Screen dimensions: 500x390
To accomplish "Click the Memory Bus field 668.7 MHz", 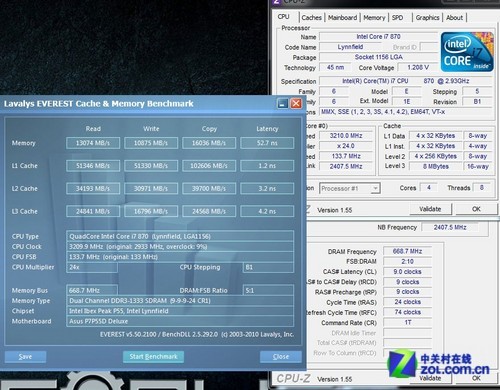I will click(x=92, y=290).
